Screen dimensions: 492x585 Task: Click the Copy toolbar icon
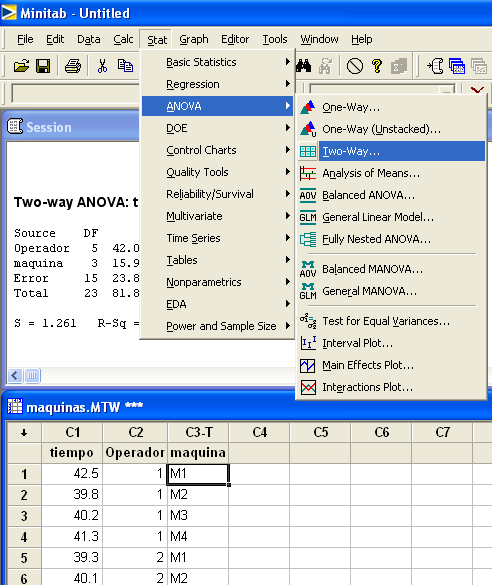tap(125, 66)
